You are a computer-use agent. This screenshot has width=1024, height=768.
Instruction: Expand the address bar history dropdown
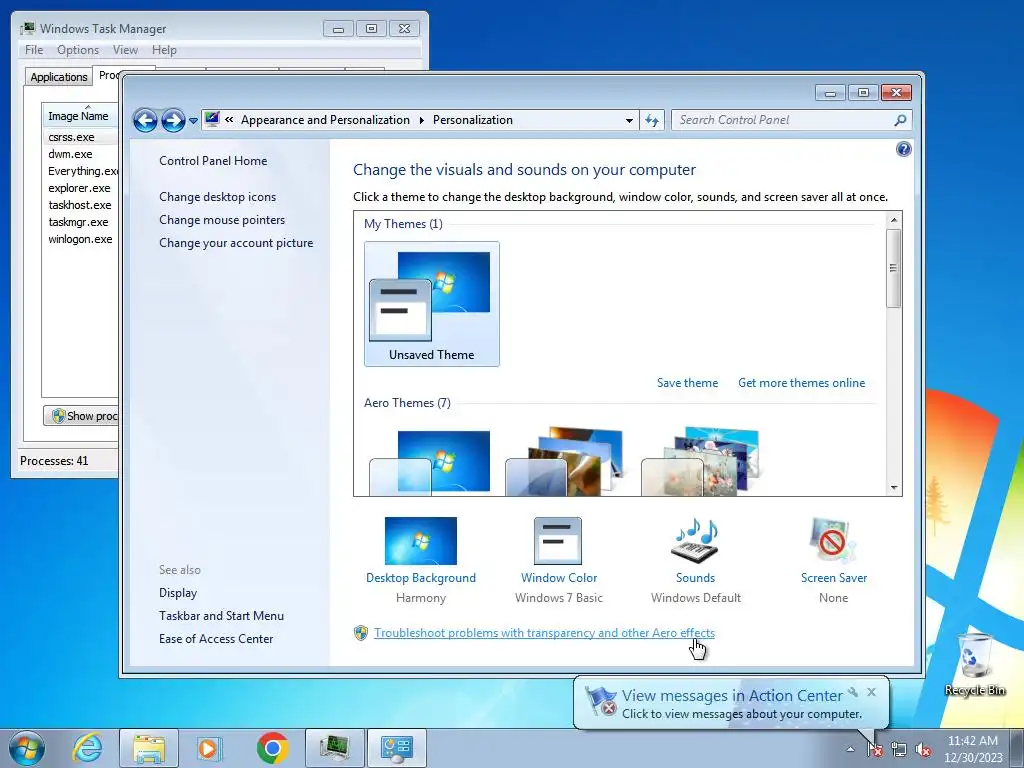point(629,120)
